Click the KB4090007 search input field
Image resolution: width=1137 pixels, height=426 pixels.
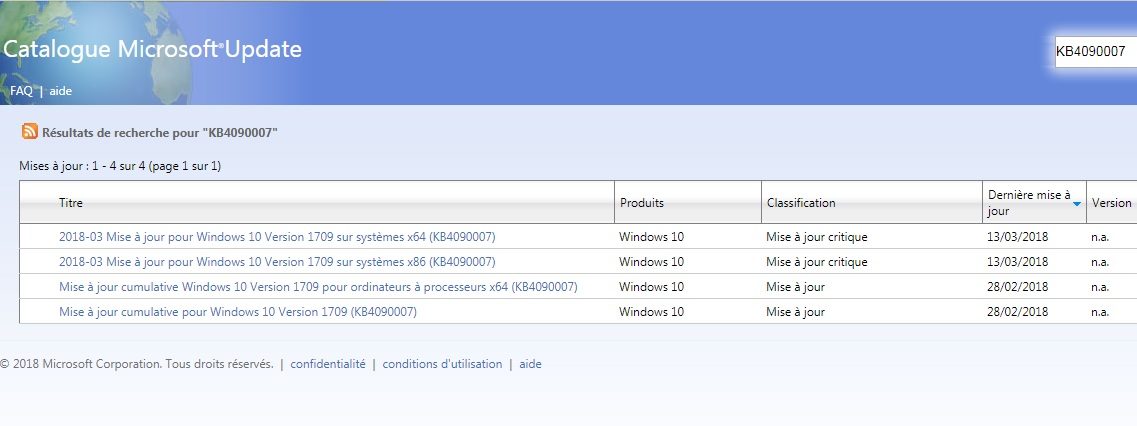(x=1094, y=52)
